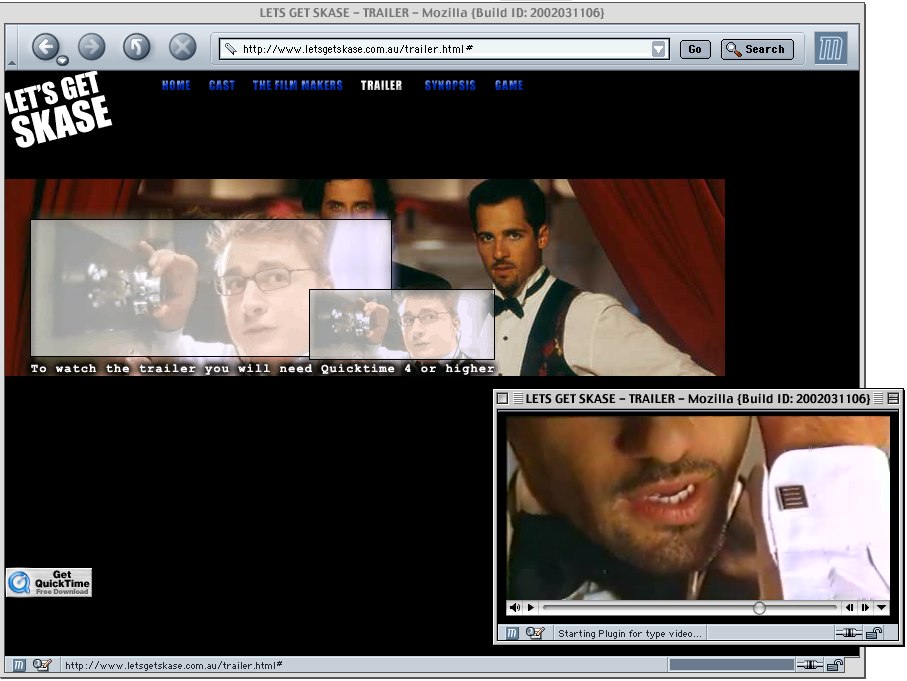
Task: Select the TRAILER navigation item
Action: coord(381,86)
